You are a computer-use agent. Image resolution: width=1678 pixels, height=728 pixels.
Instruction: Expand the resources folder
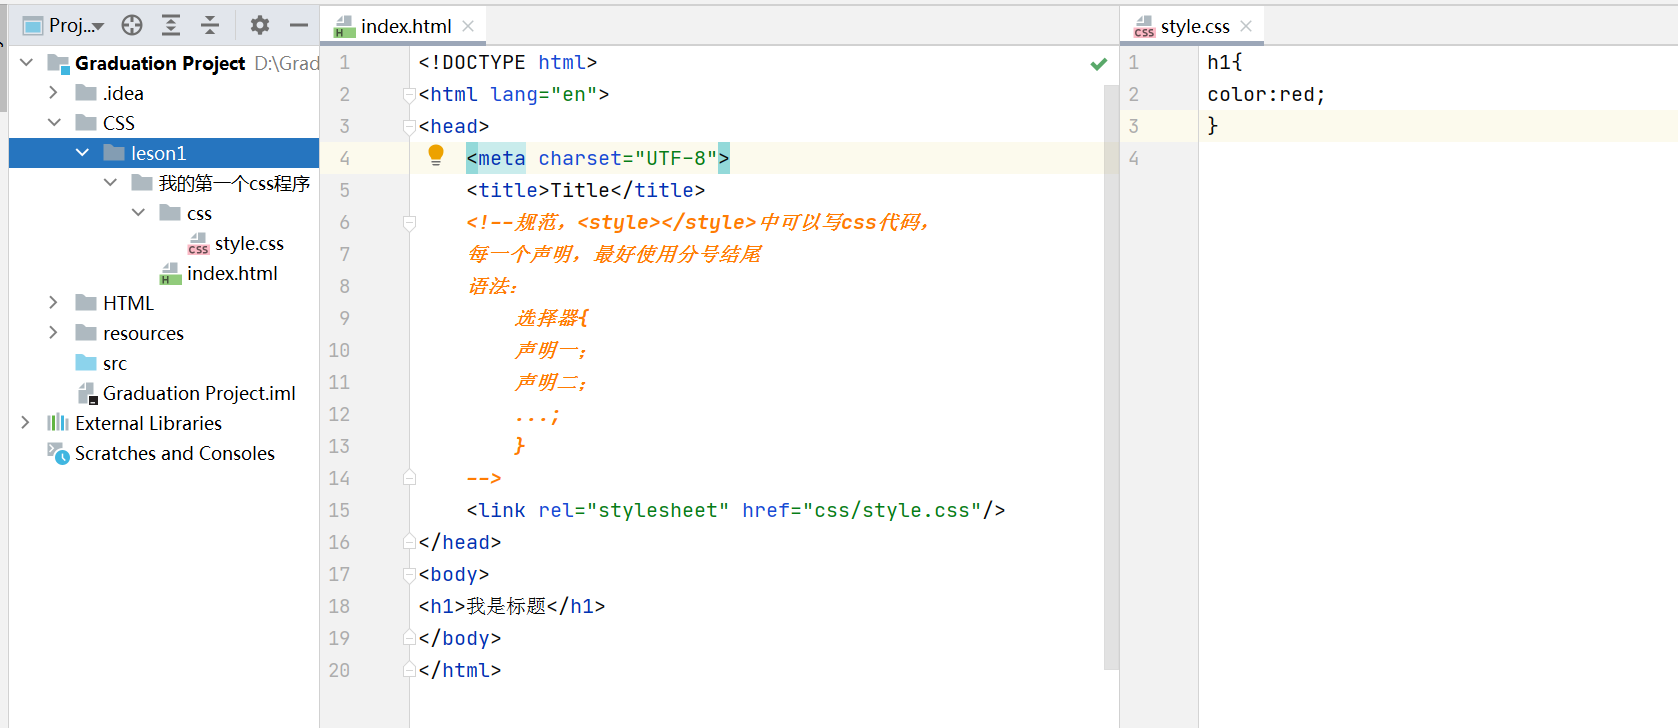coord(54,333)
